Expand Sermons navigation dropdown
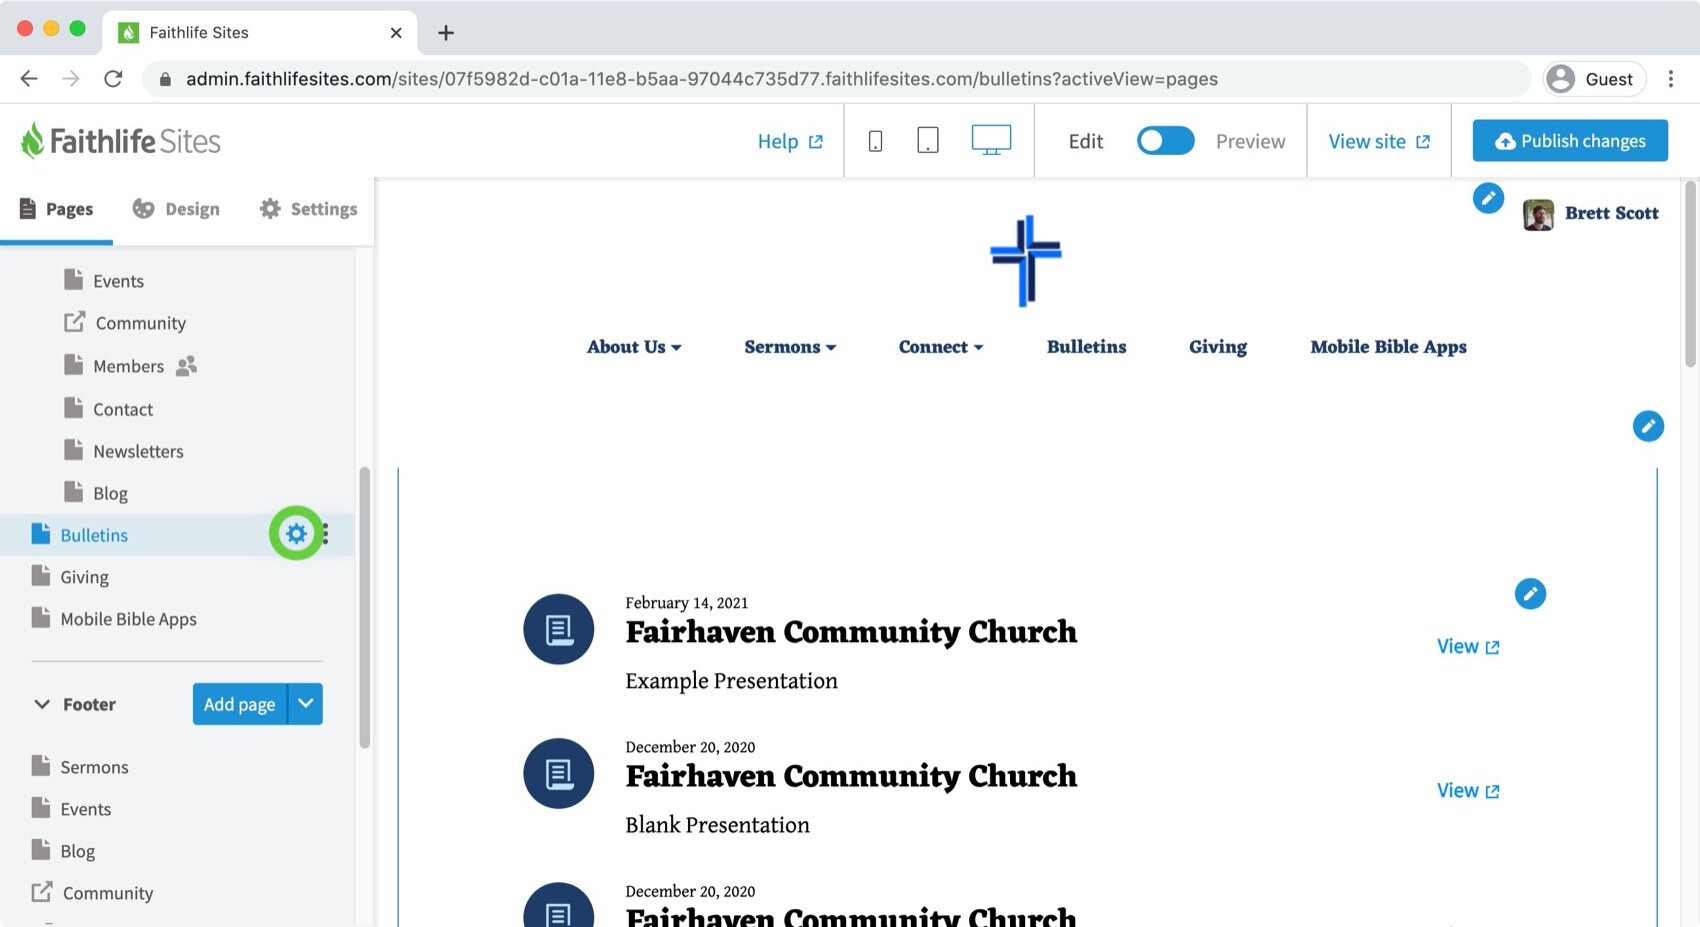This screenshot has width=1700, height=927. [x=790, y=347]
